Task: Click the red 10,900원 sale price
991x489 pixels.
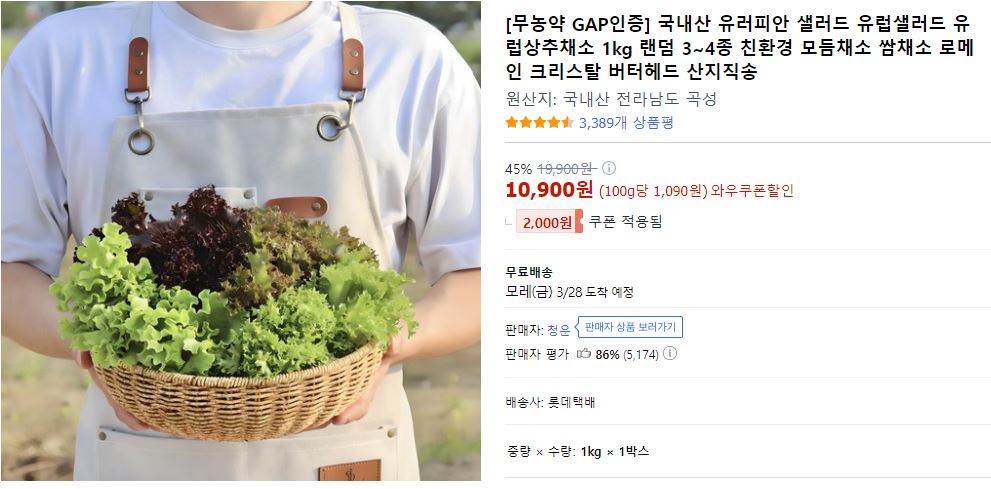Action: 549,190
